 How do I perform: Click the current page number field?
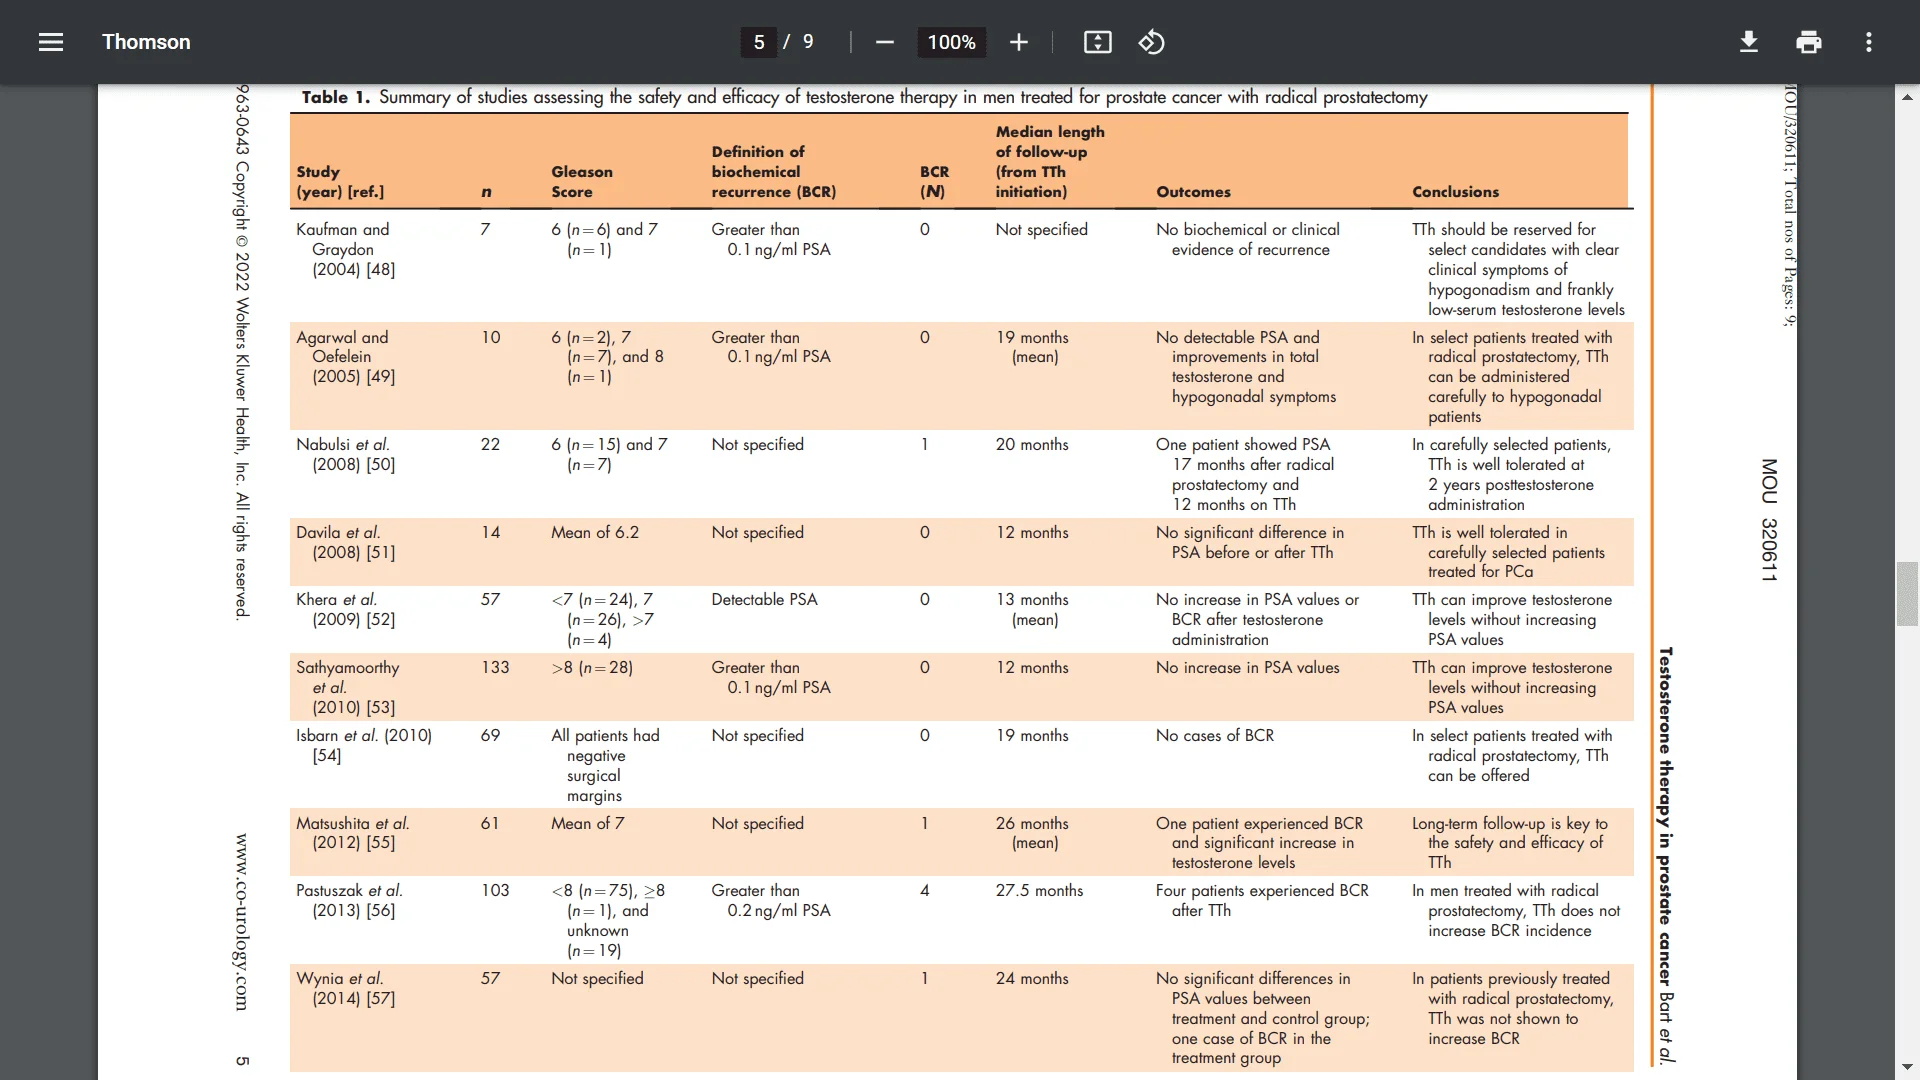tap(759, 42)
